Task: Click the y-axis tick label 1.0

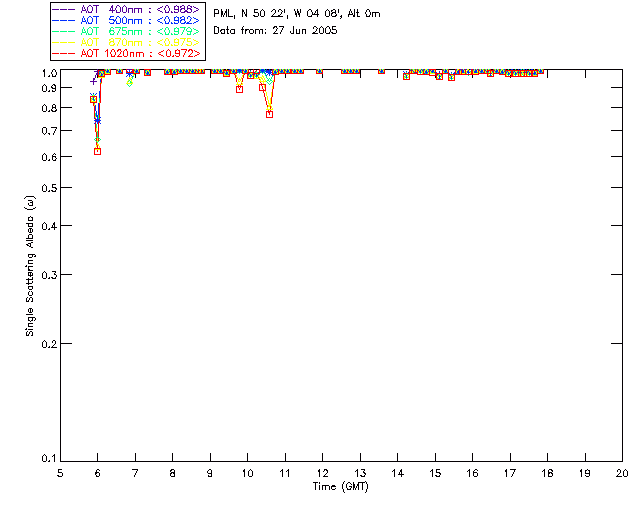Action: coord(49,73)
